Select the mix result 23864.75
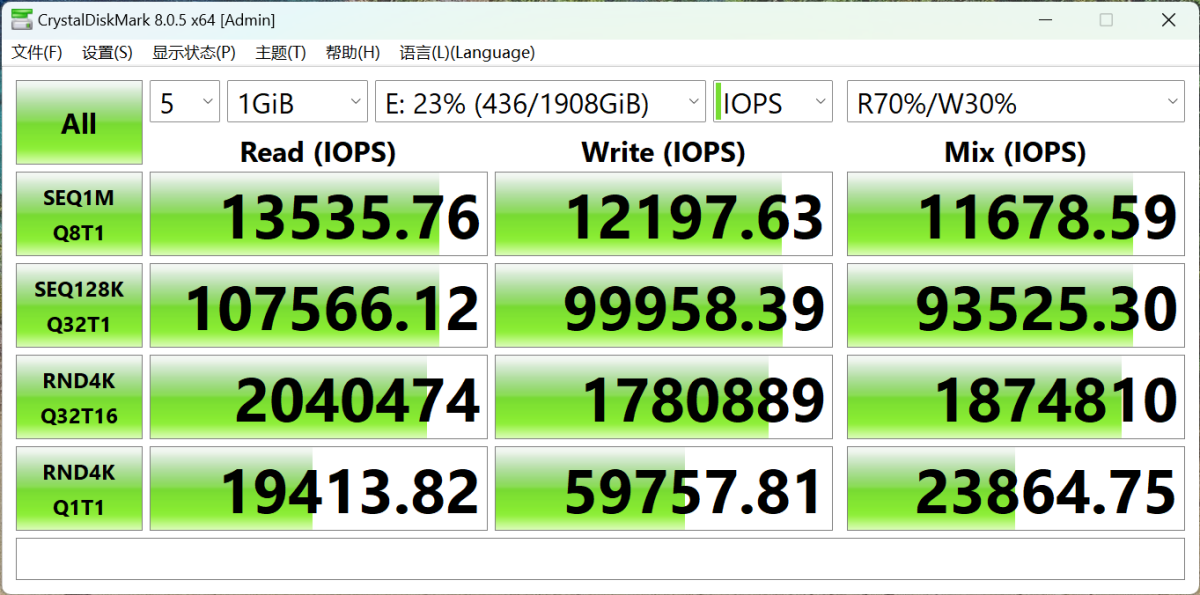 [1015, 488]
